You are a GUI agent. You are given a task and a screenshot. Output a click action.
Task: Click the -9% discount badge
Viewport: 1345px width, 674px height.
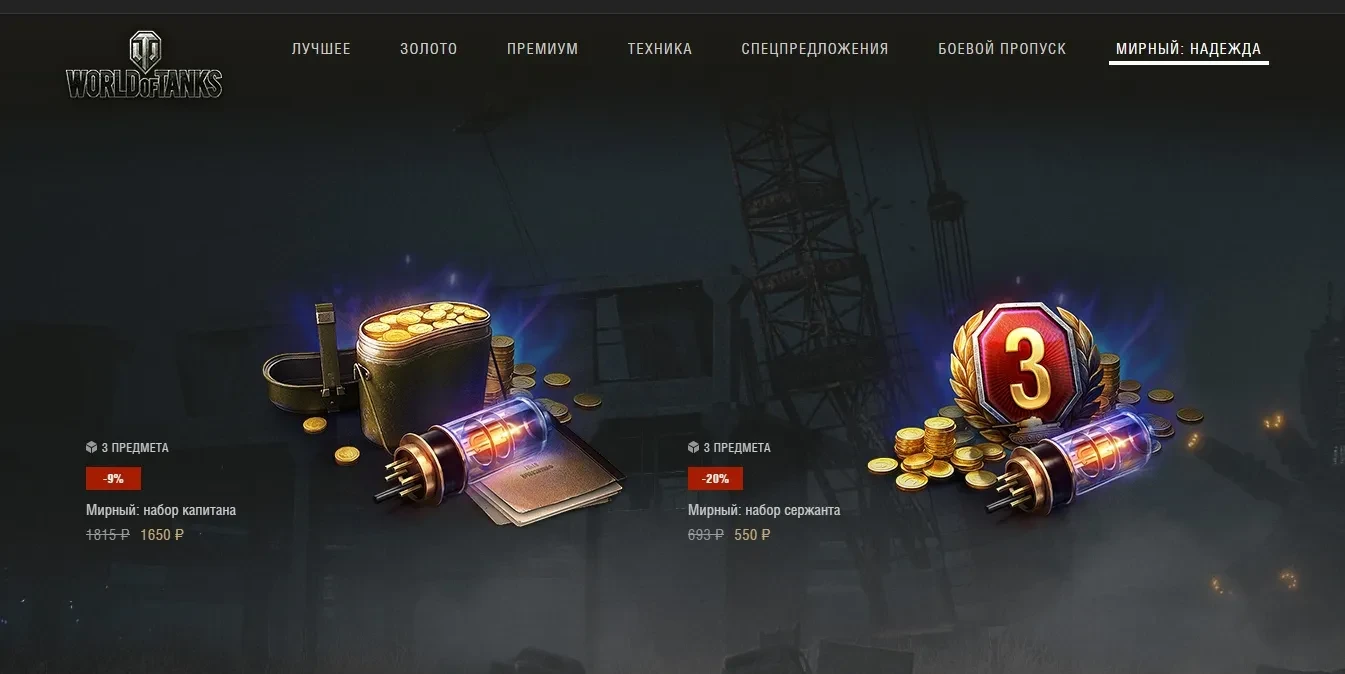[113, 479]
